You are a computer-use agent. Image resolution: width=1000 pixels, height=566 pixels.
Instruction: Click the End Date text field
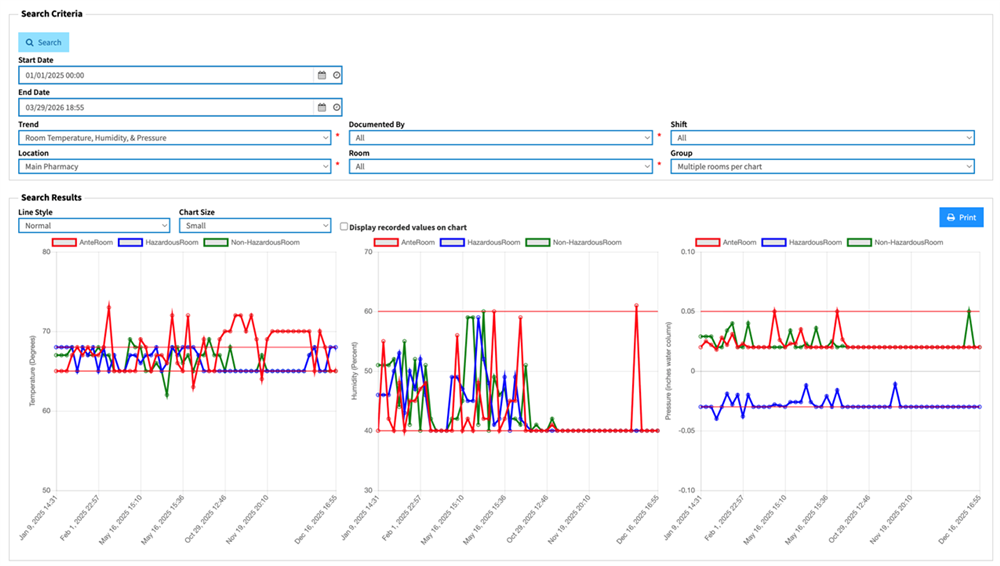coord(165,107)
